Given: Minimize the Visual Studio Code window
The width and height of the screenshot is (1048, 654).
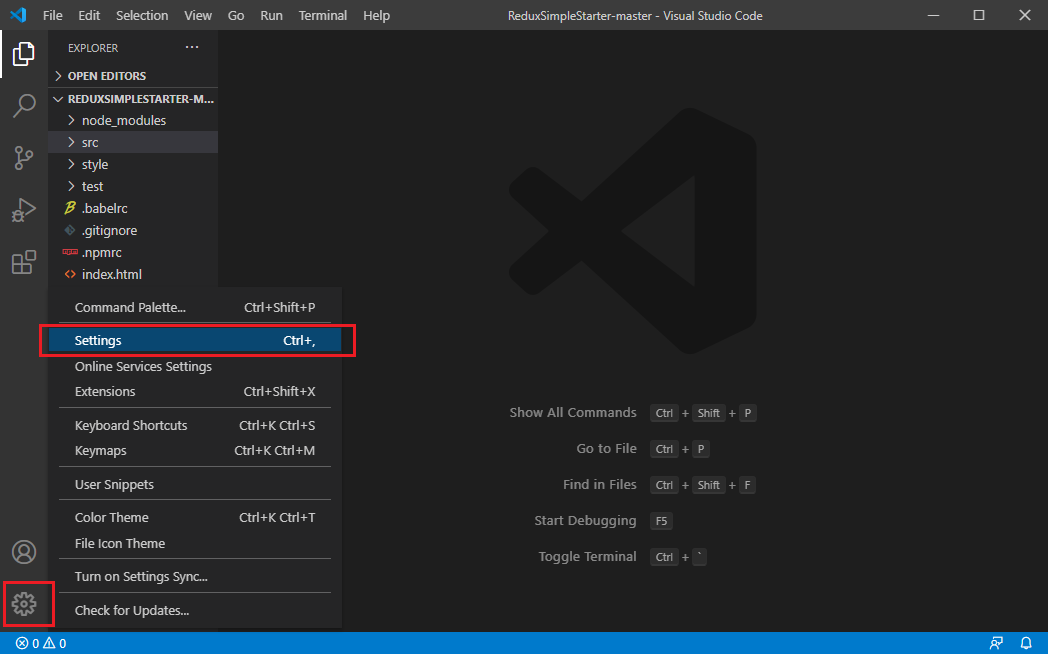Looking at the screenshot, I should click(934, 15).
